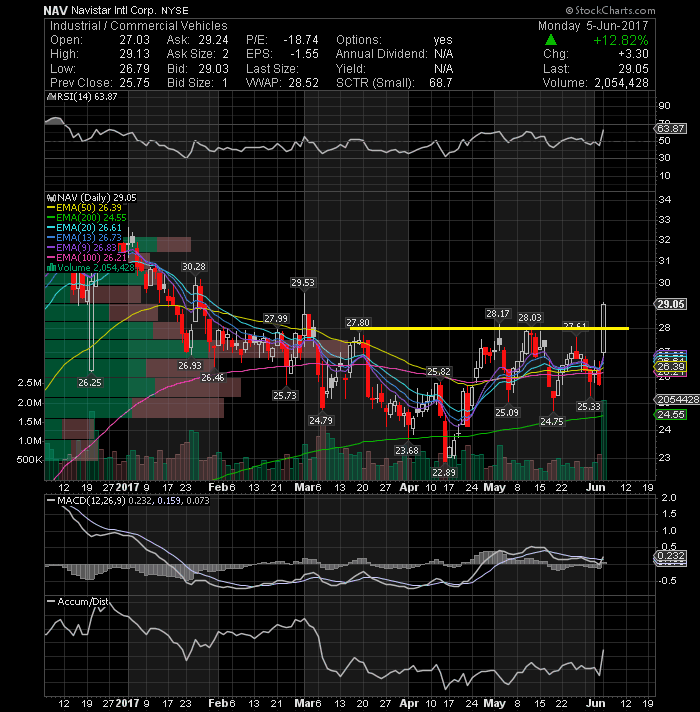Click the 24.75 low price label
Viewport: 700px width, 712px height.
[552, 421]
